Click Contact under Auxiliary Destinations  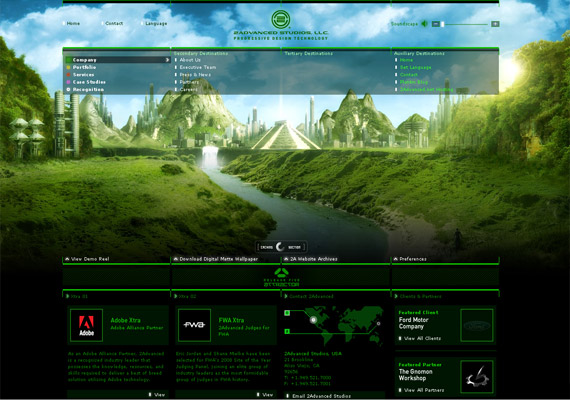tap(409, 75)
